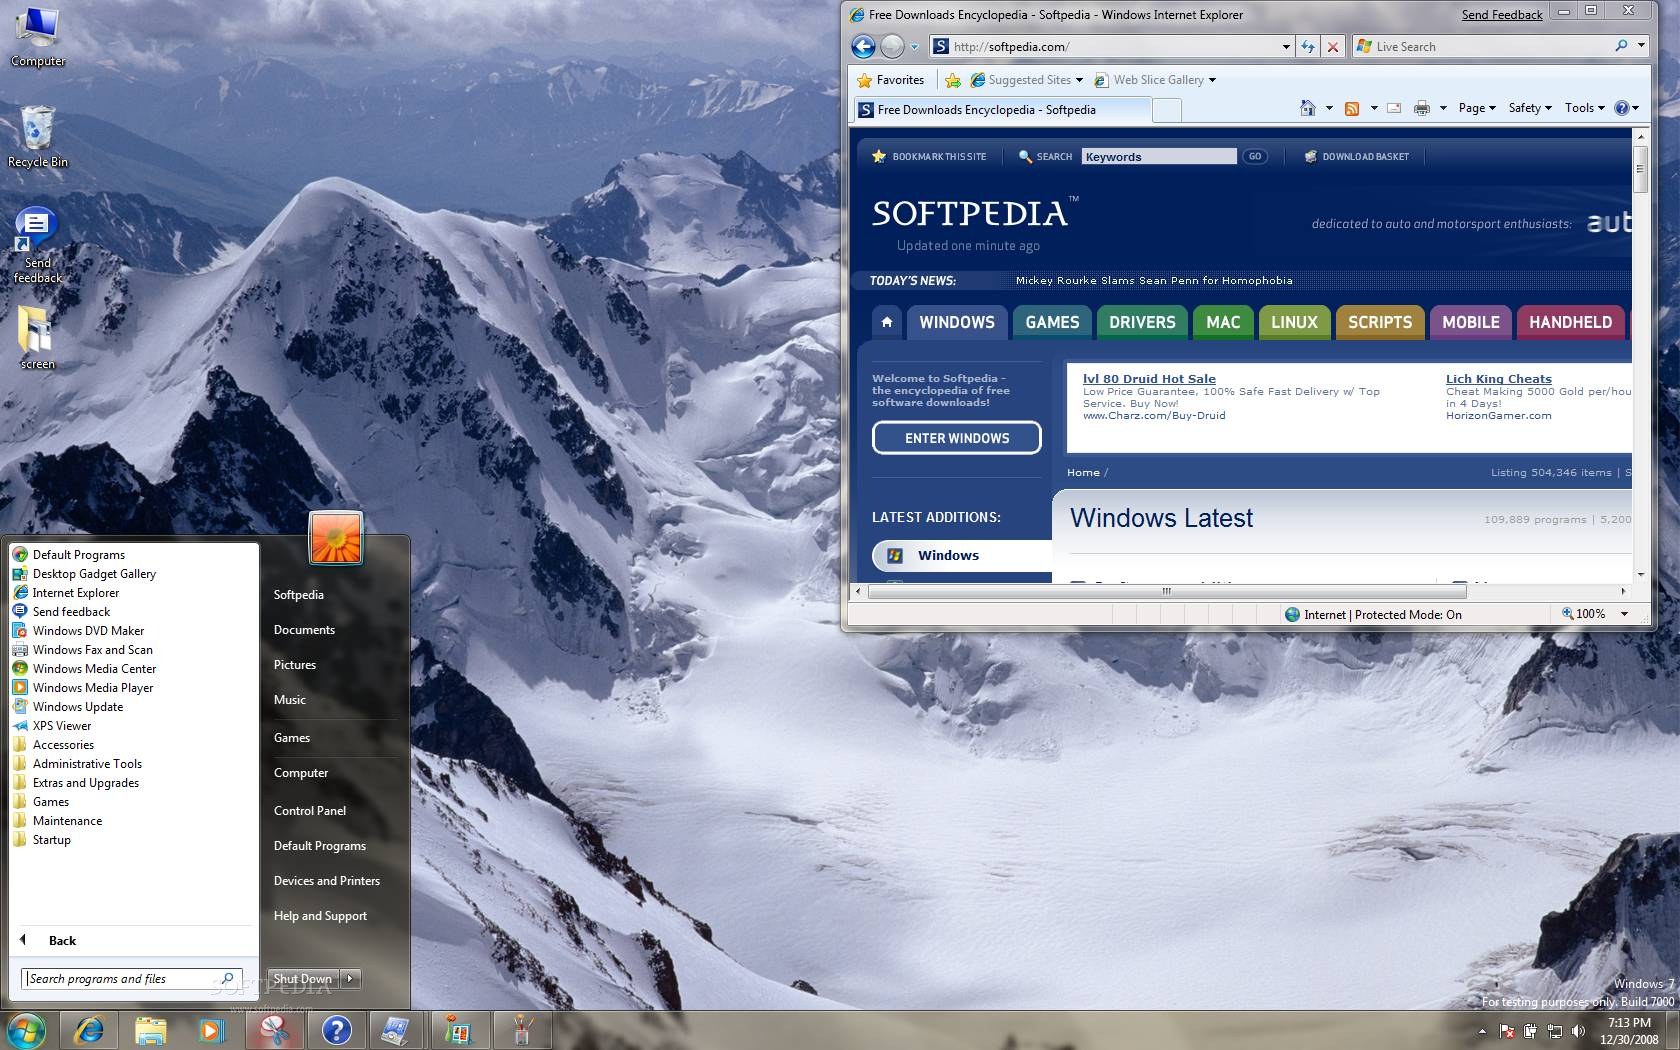
Task: Click the GO button next to Keywords
Action: pos(1254,156)
